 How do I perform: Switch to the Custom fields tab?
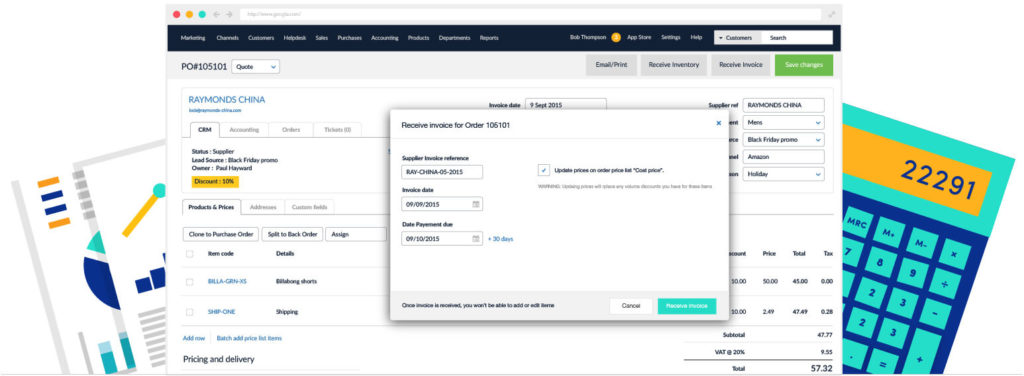point(310,207)
